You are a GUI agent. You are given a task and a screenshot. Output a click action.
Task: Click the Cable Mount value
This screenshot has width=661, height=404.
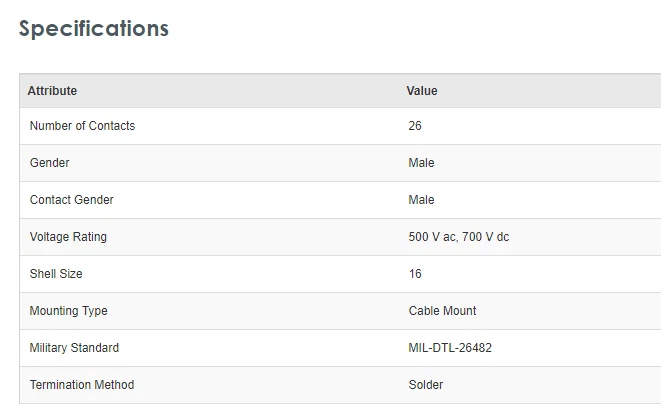442,311
